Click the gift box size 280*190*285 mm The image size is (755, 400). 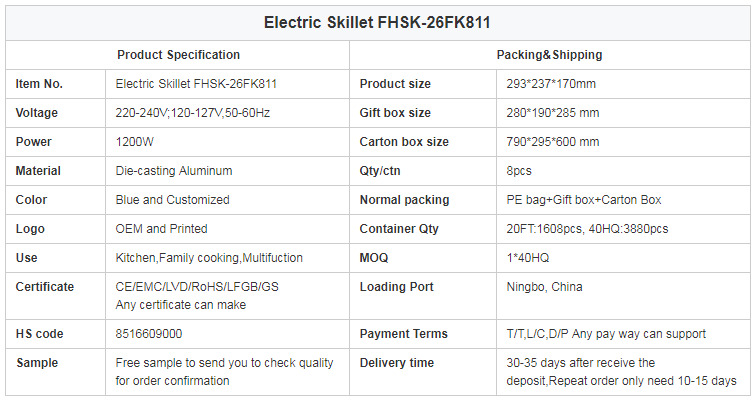[553, 113]
